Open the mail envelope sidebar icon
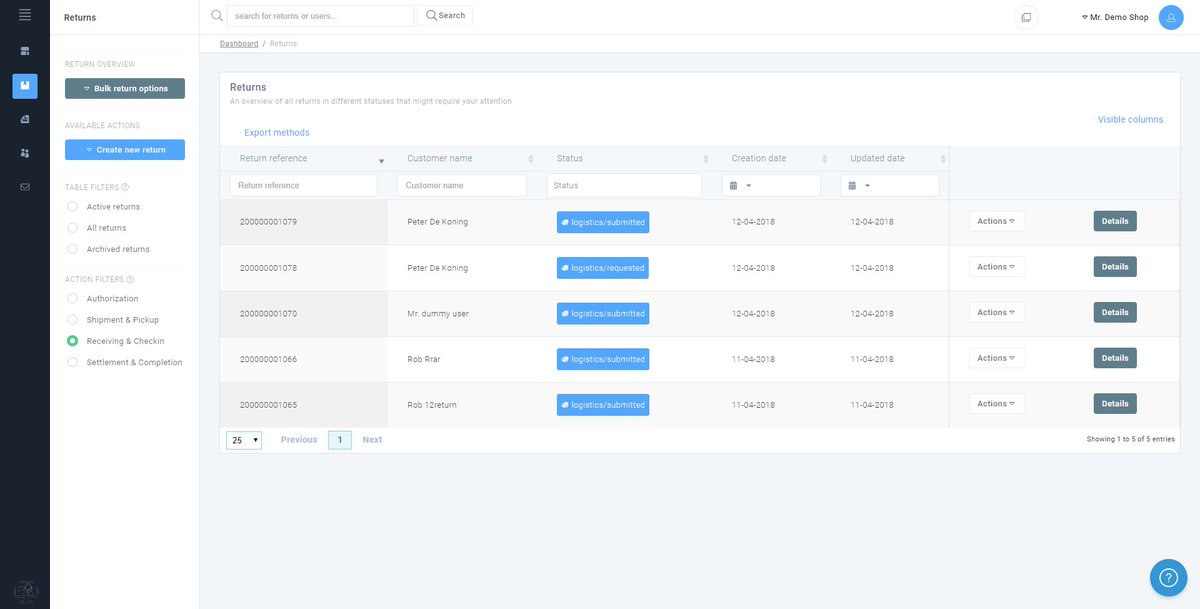Screen dimensions: 1200x609 (25, 187)
